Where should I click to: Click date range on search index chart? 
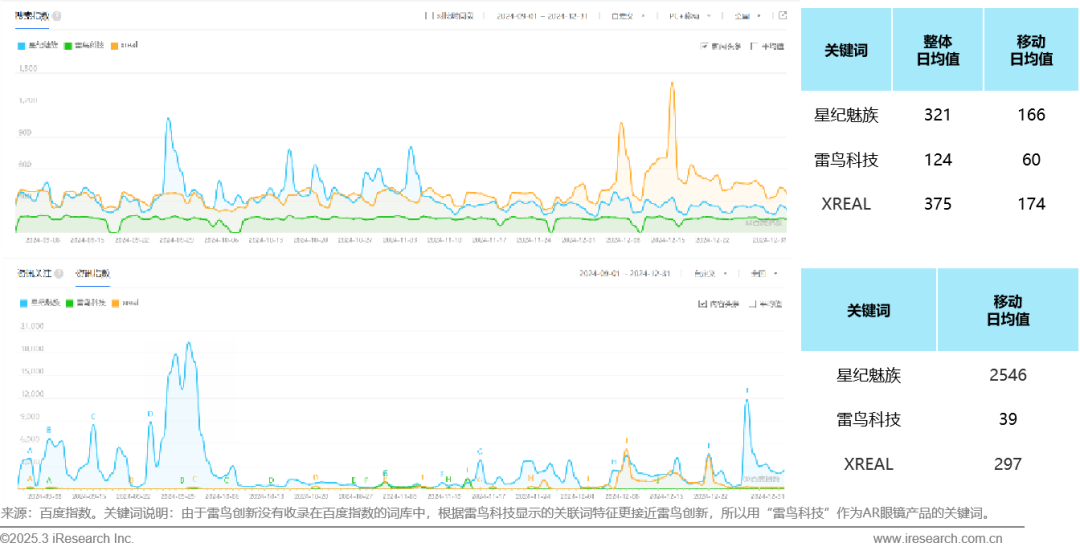(x=542, y=16)
